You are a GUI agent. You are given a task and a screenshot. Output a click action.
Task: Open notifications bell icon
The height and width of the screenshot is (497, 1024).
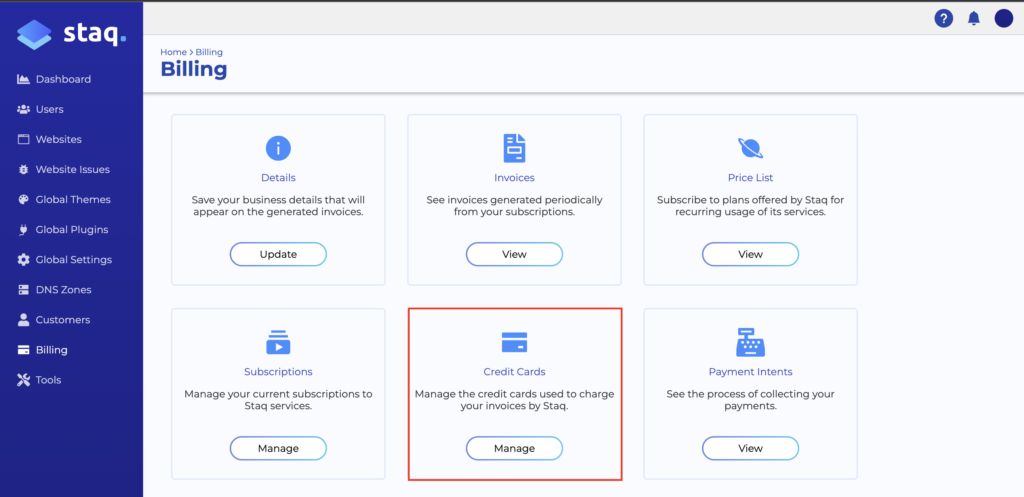coord(974,18)
